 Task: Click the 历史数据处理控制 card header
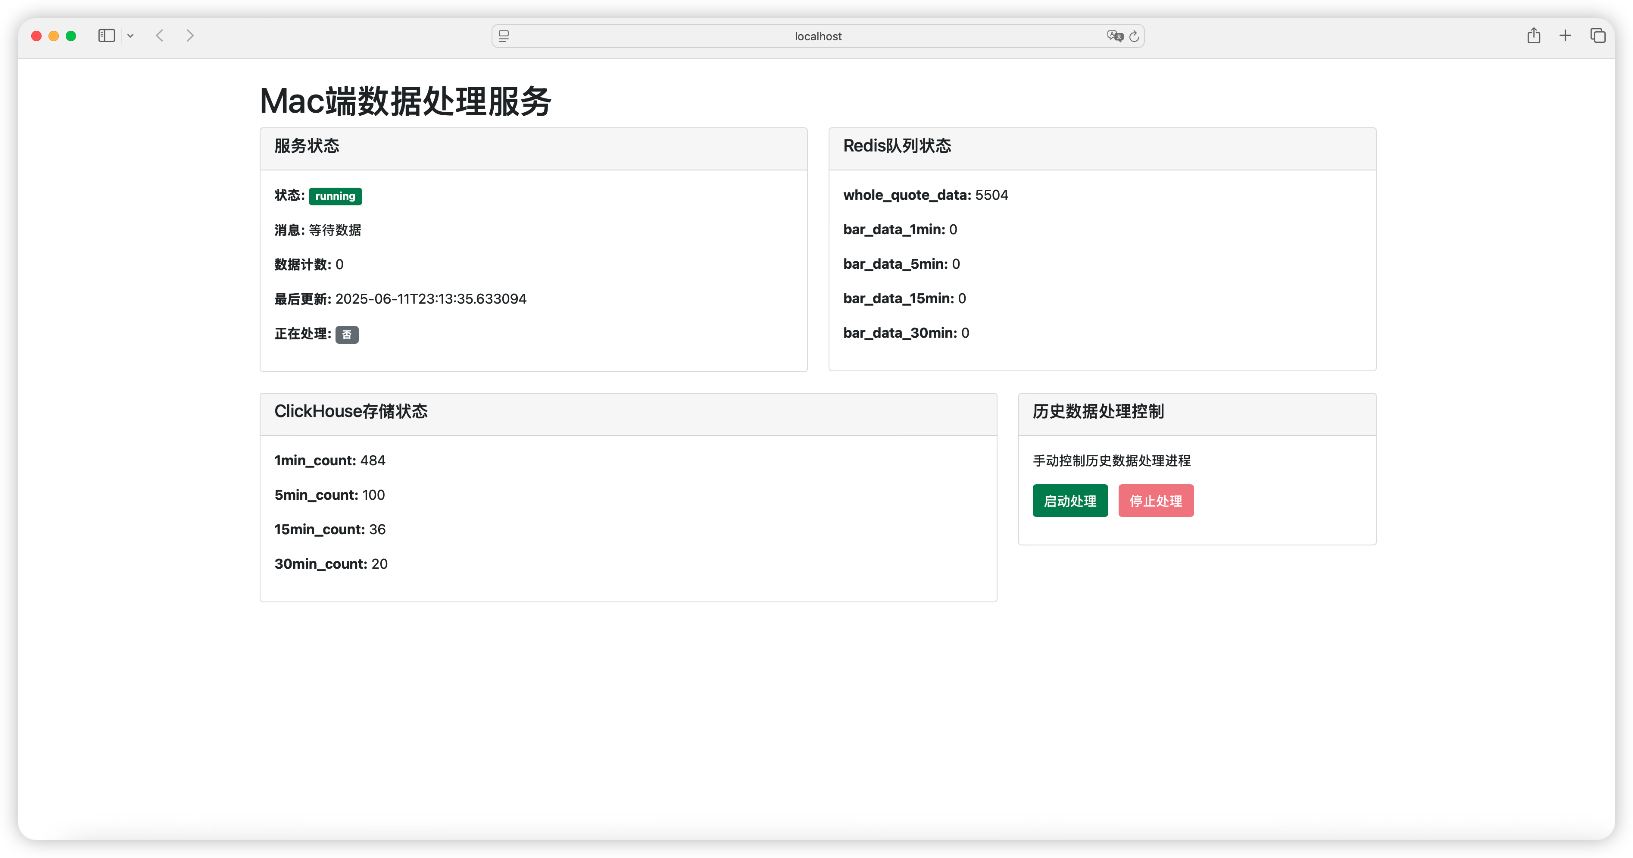(1197, 414)
